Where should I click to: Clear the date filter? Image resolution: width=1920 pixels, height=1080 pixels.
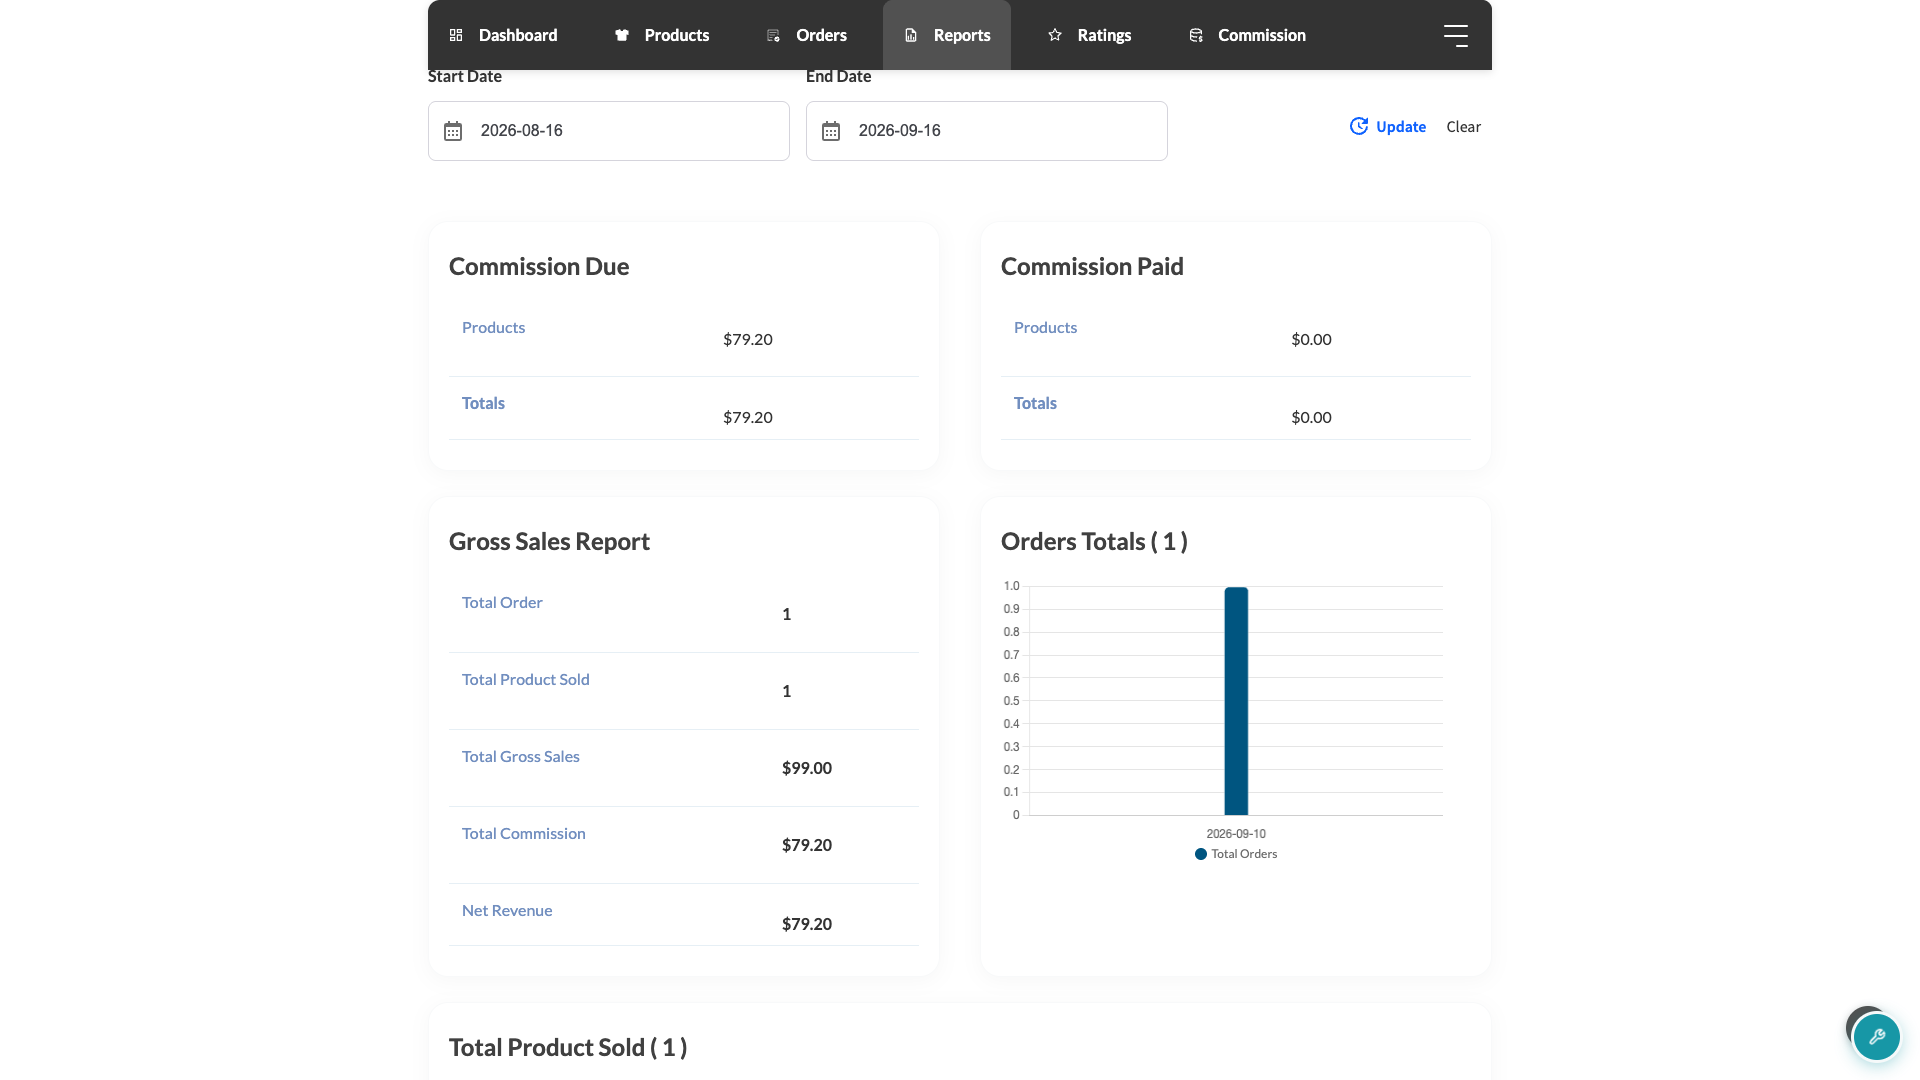[1463, 127]
